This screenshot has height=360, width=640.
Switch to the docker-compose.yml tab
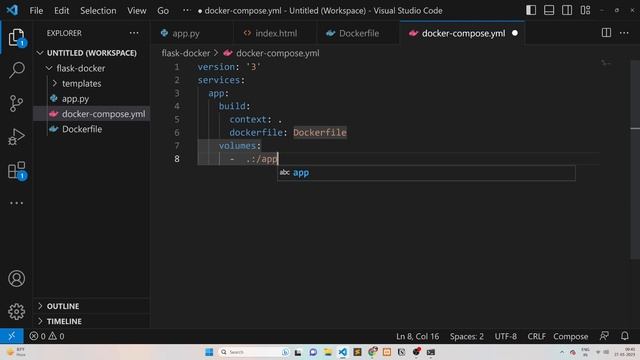coord(457,33)
